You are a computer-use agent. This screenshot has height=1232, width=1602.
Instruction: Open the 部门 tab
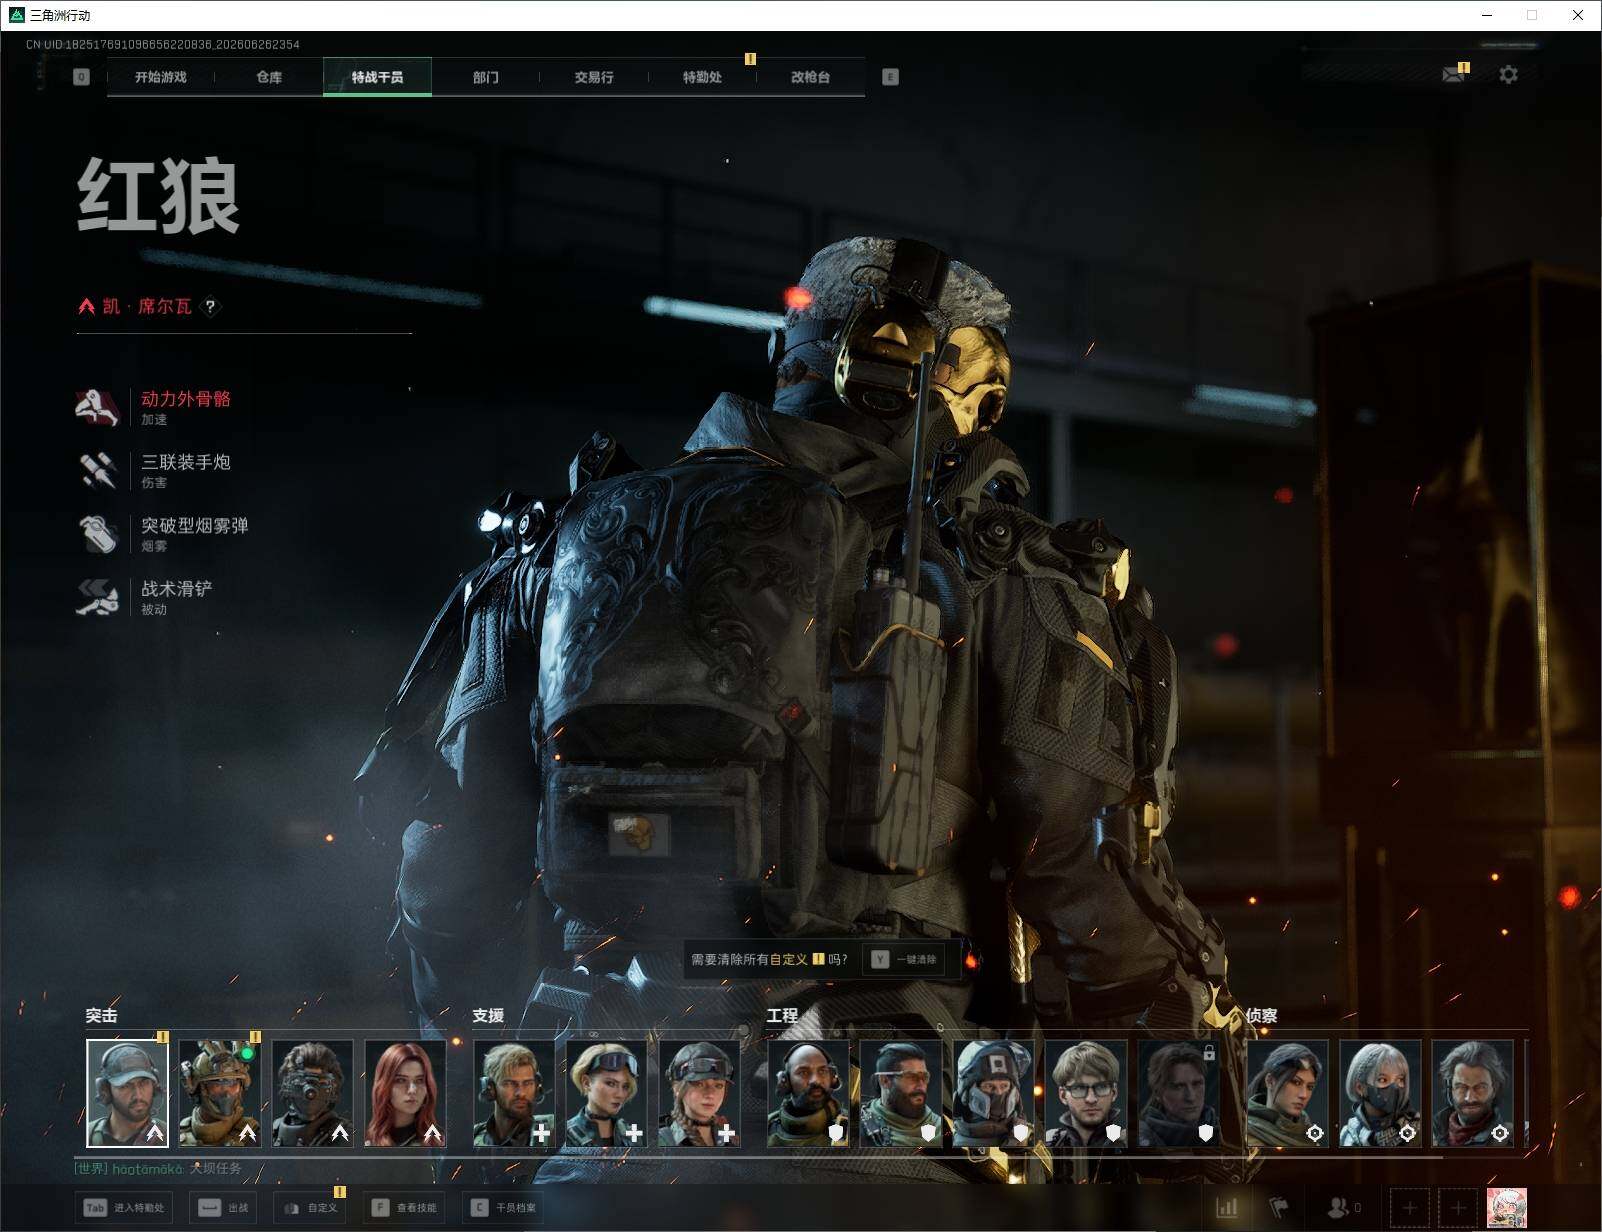click(486, 77)
